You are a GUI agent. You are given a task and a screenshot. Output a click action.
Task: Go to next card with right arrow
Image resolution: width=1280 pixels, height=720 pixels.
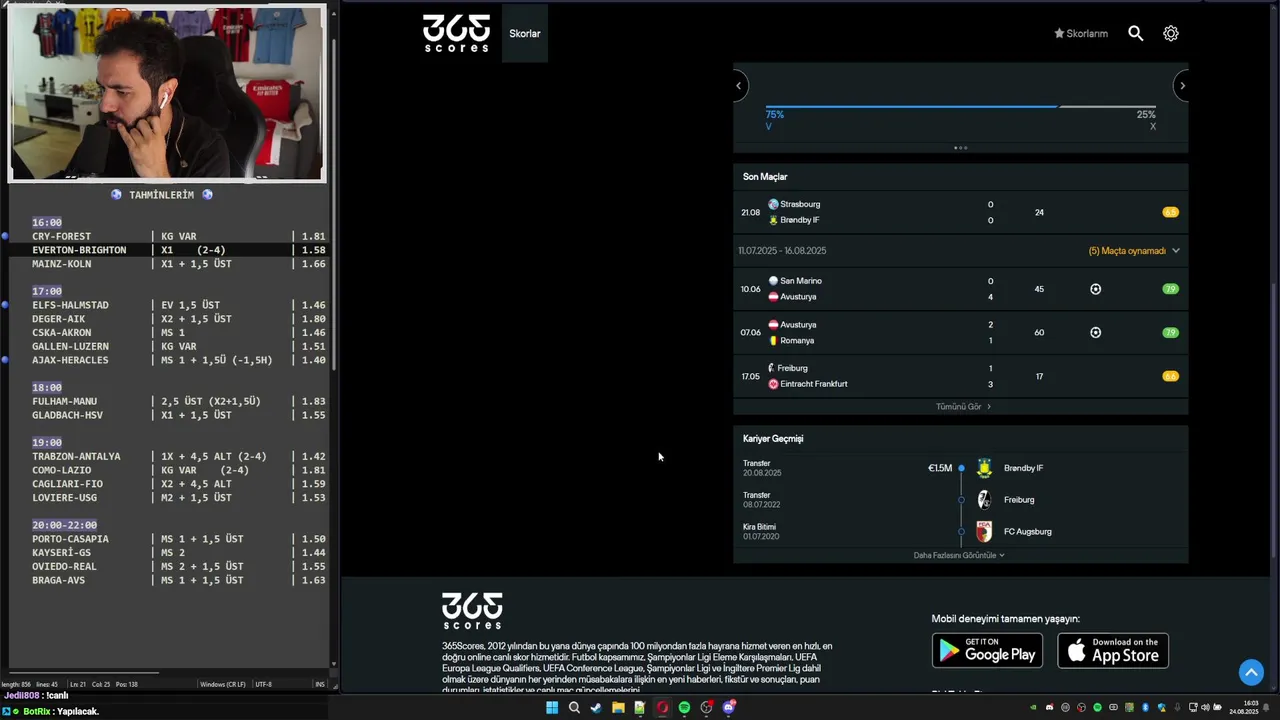[x=1182, y=85]
